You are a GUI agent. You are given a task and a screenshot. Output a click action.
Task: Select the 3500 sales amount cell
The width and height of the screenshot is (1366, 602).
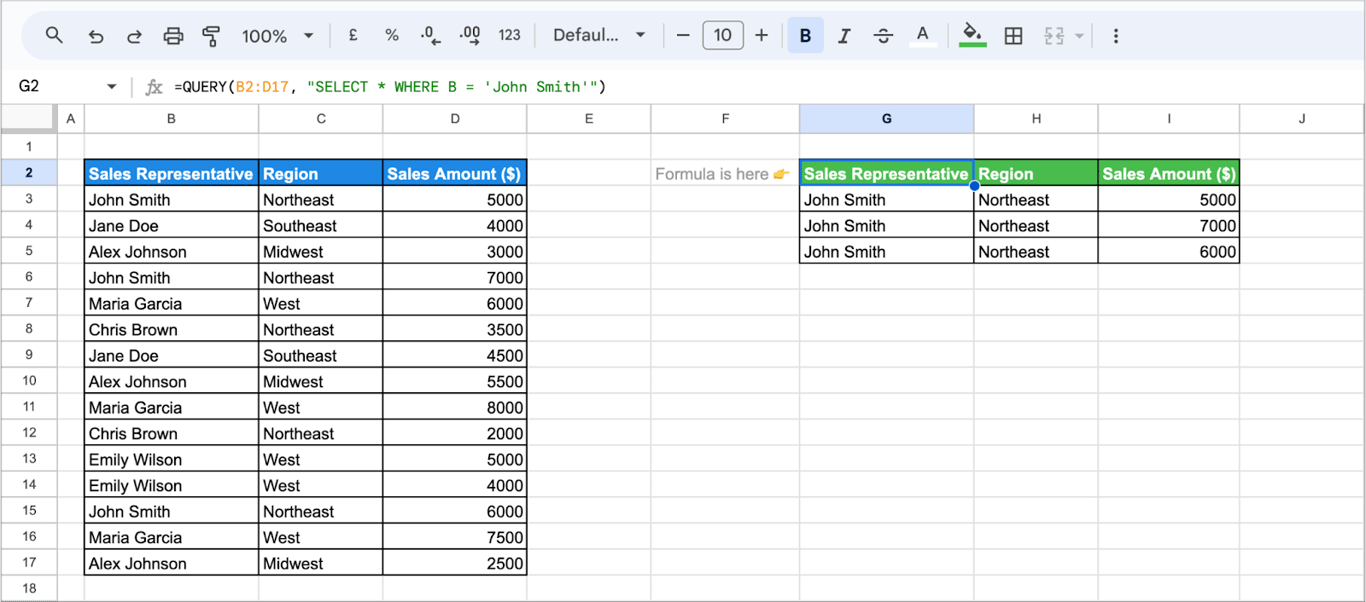pos(455,329)
